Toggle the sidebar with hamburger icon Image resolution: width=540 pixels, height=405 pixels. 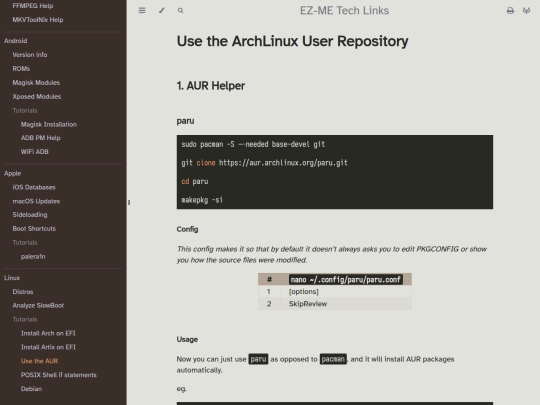coord(142,10)
